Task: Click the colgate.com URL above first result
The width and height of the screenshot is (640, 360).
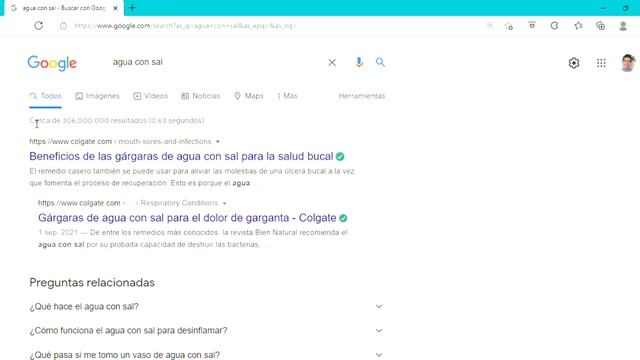Action: click(x=71, y=142)
